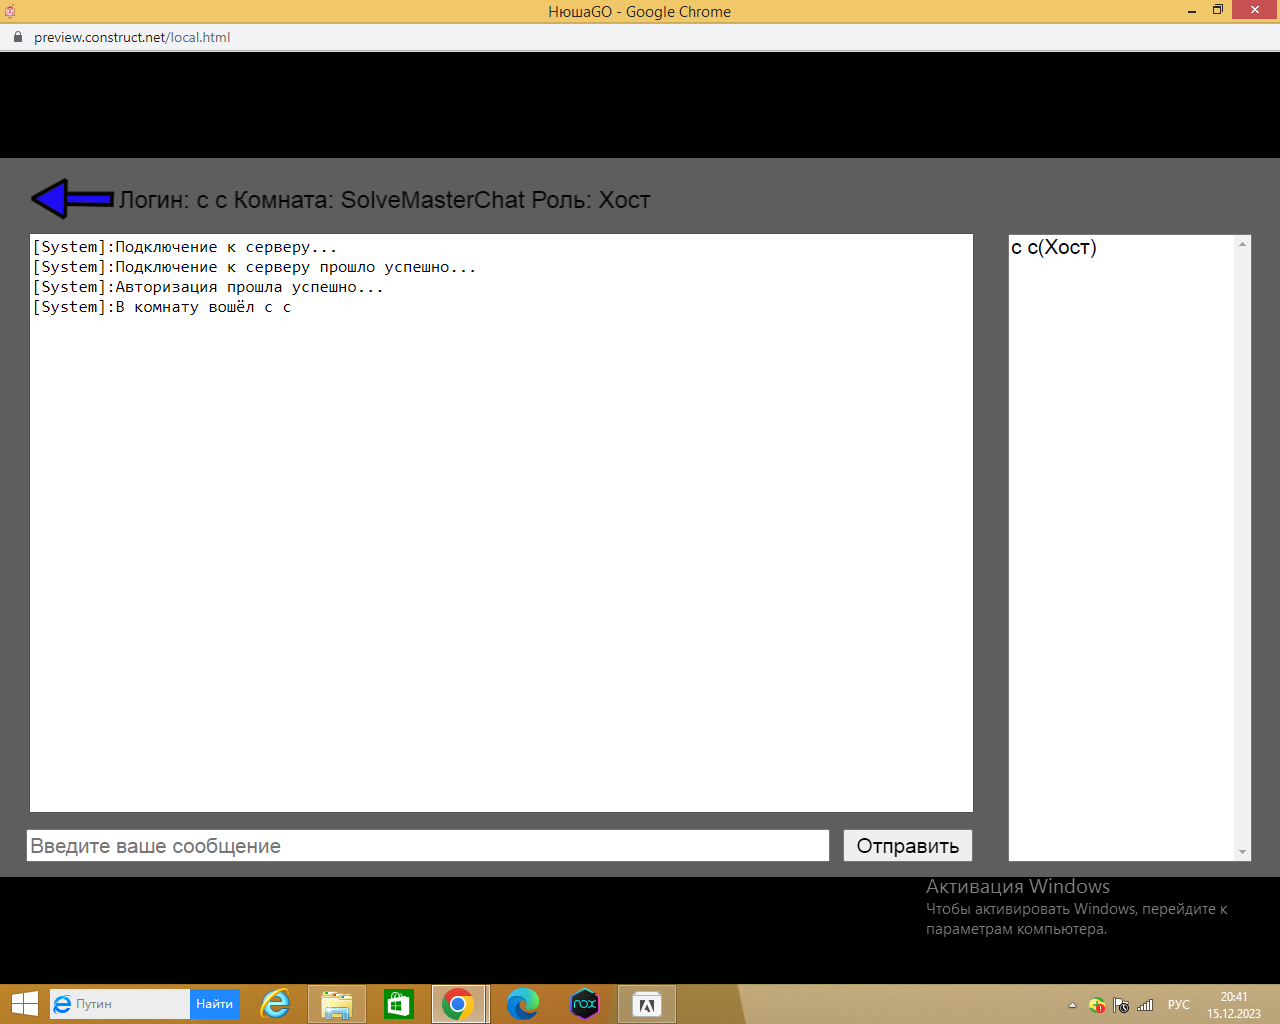Open Internet Explorer from taskbar
The width and height of the screenshot is (1280, 1024).
[x=275, y=1004]
